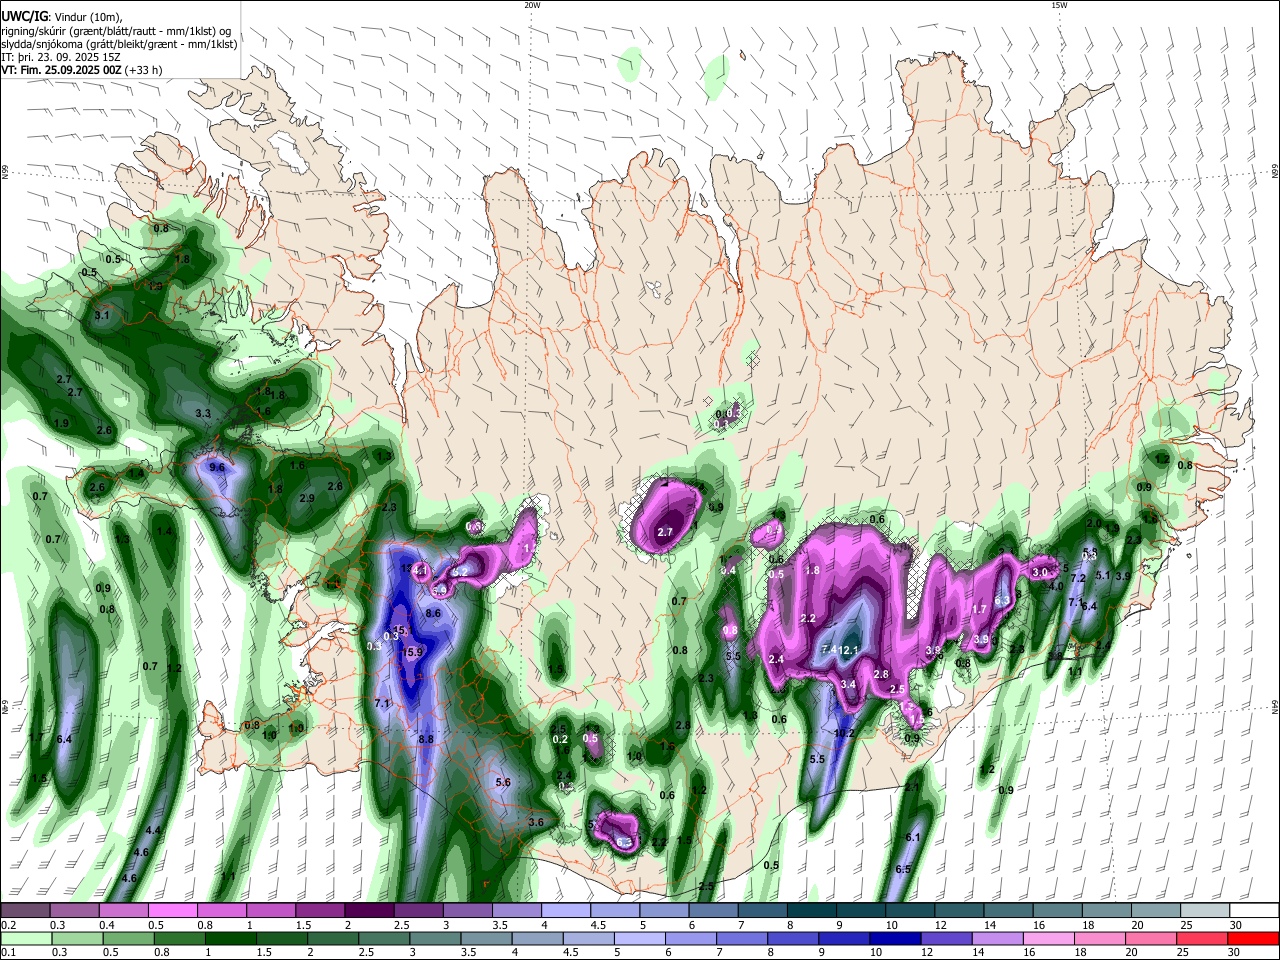Click the violet 12 rain-scale swatch
The width and height of the screenshot is (1280, 960).
click(x=947, y=938)
